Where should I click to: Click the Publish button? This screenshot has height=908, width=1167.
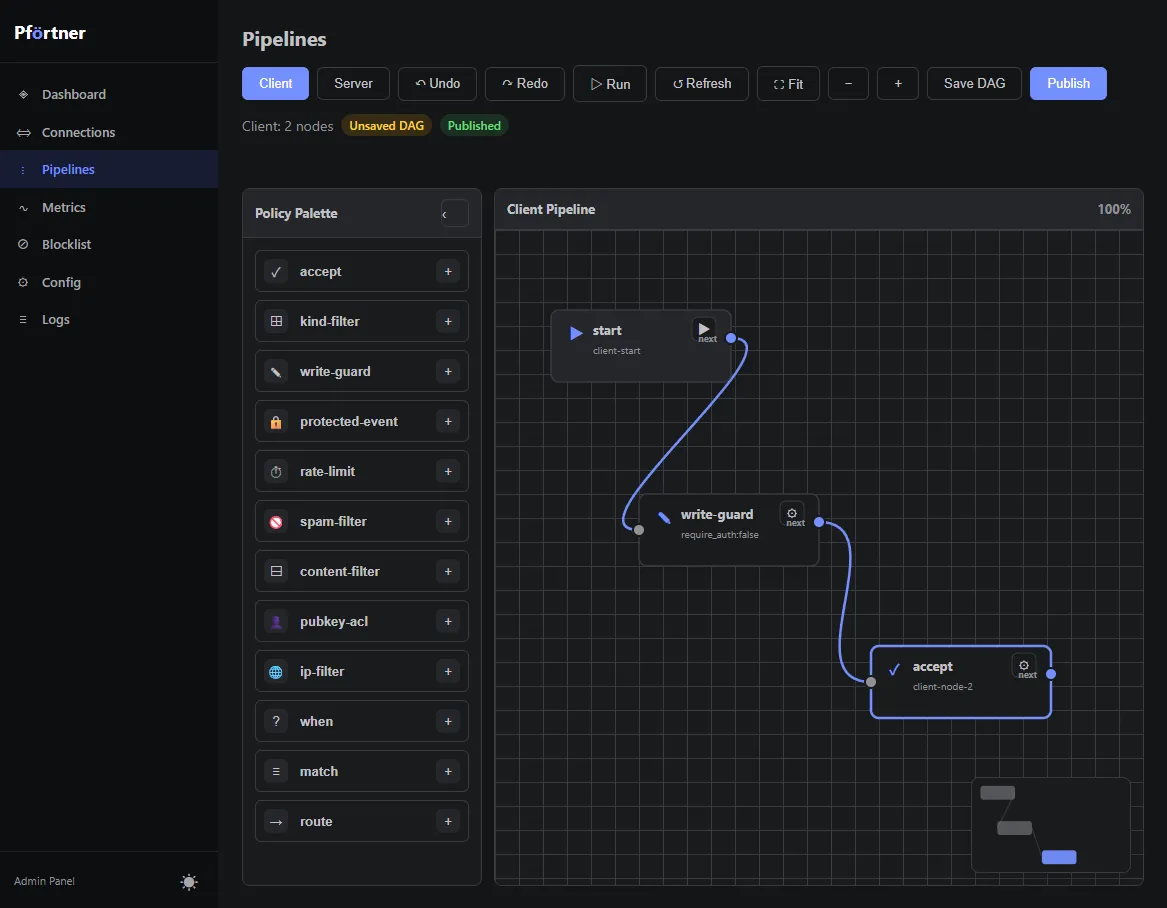tap(1068, 83)
